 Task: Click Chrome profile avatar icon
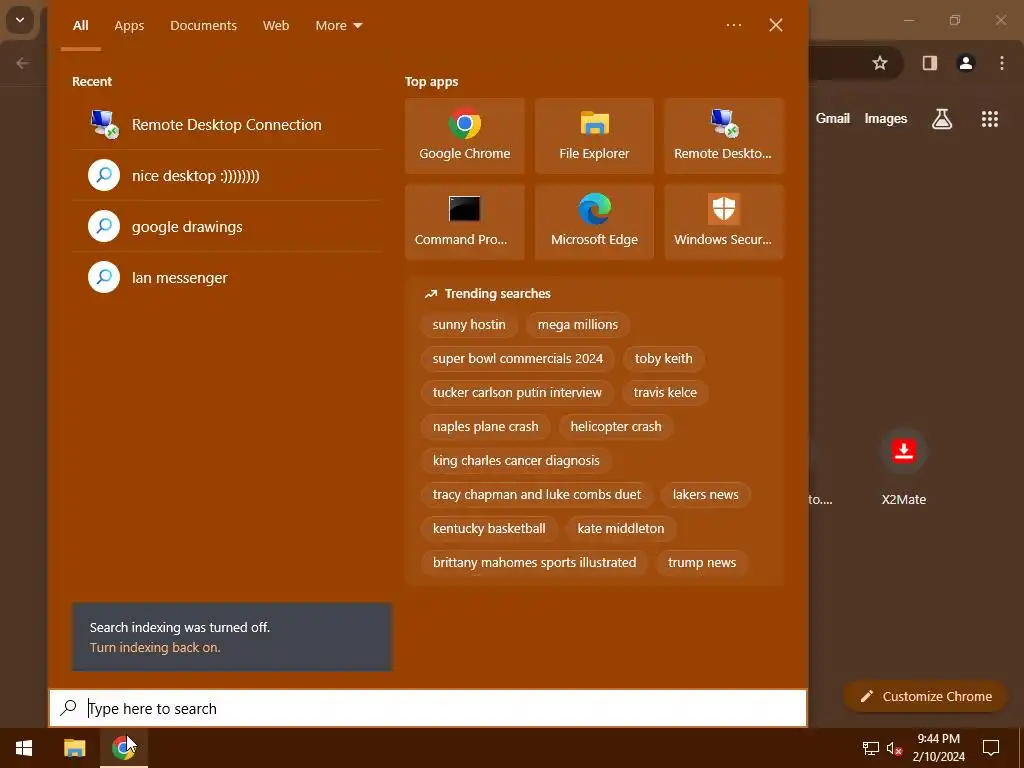965,63
